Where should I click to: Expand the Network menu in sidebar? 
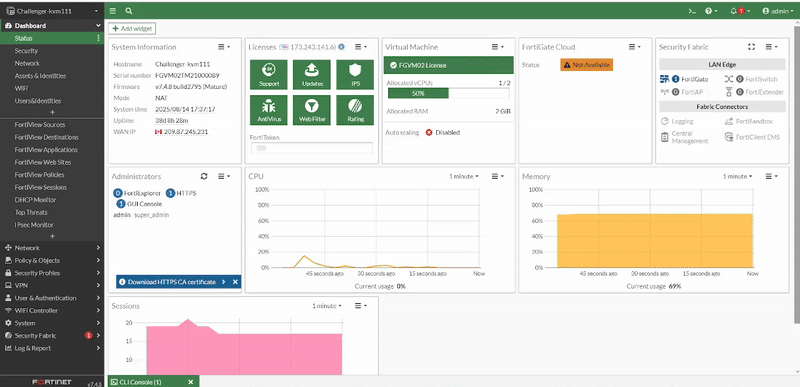click(52, 248)
